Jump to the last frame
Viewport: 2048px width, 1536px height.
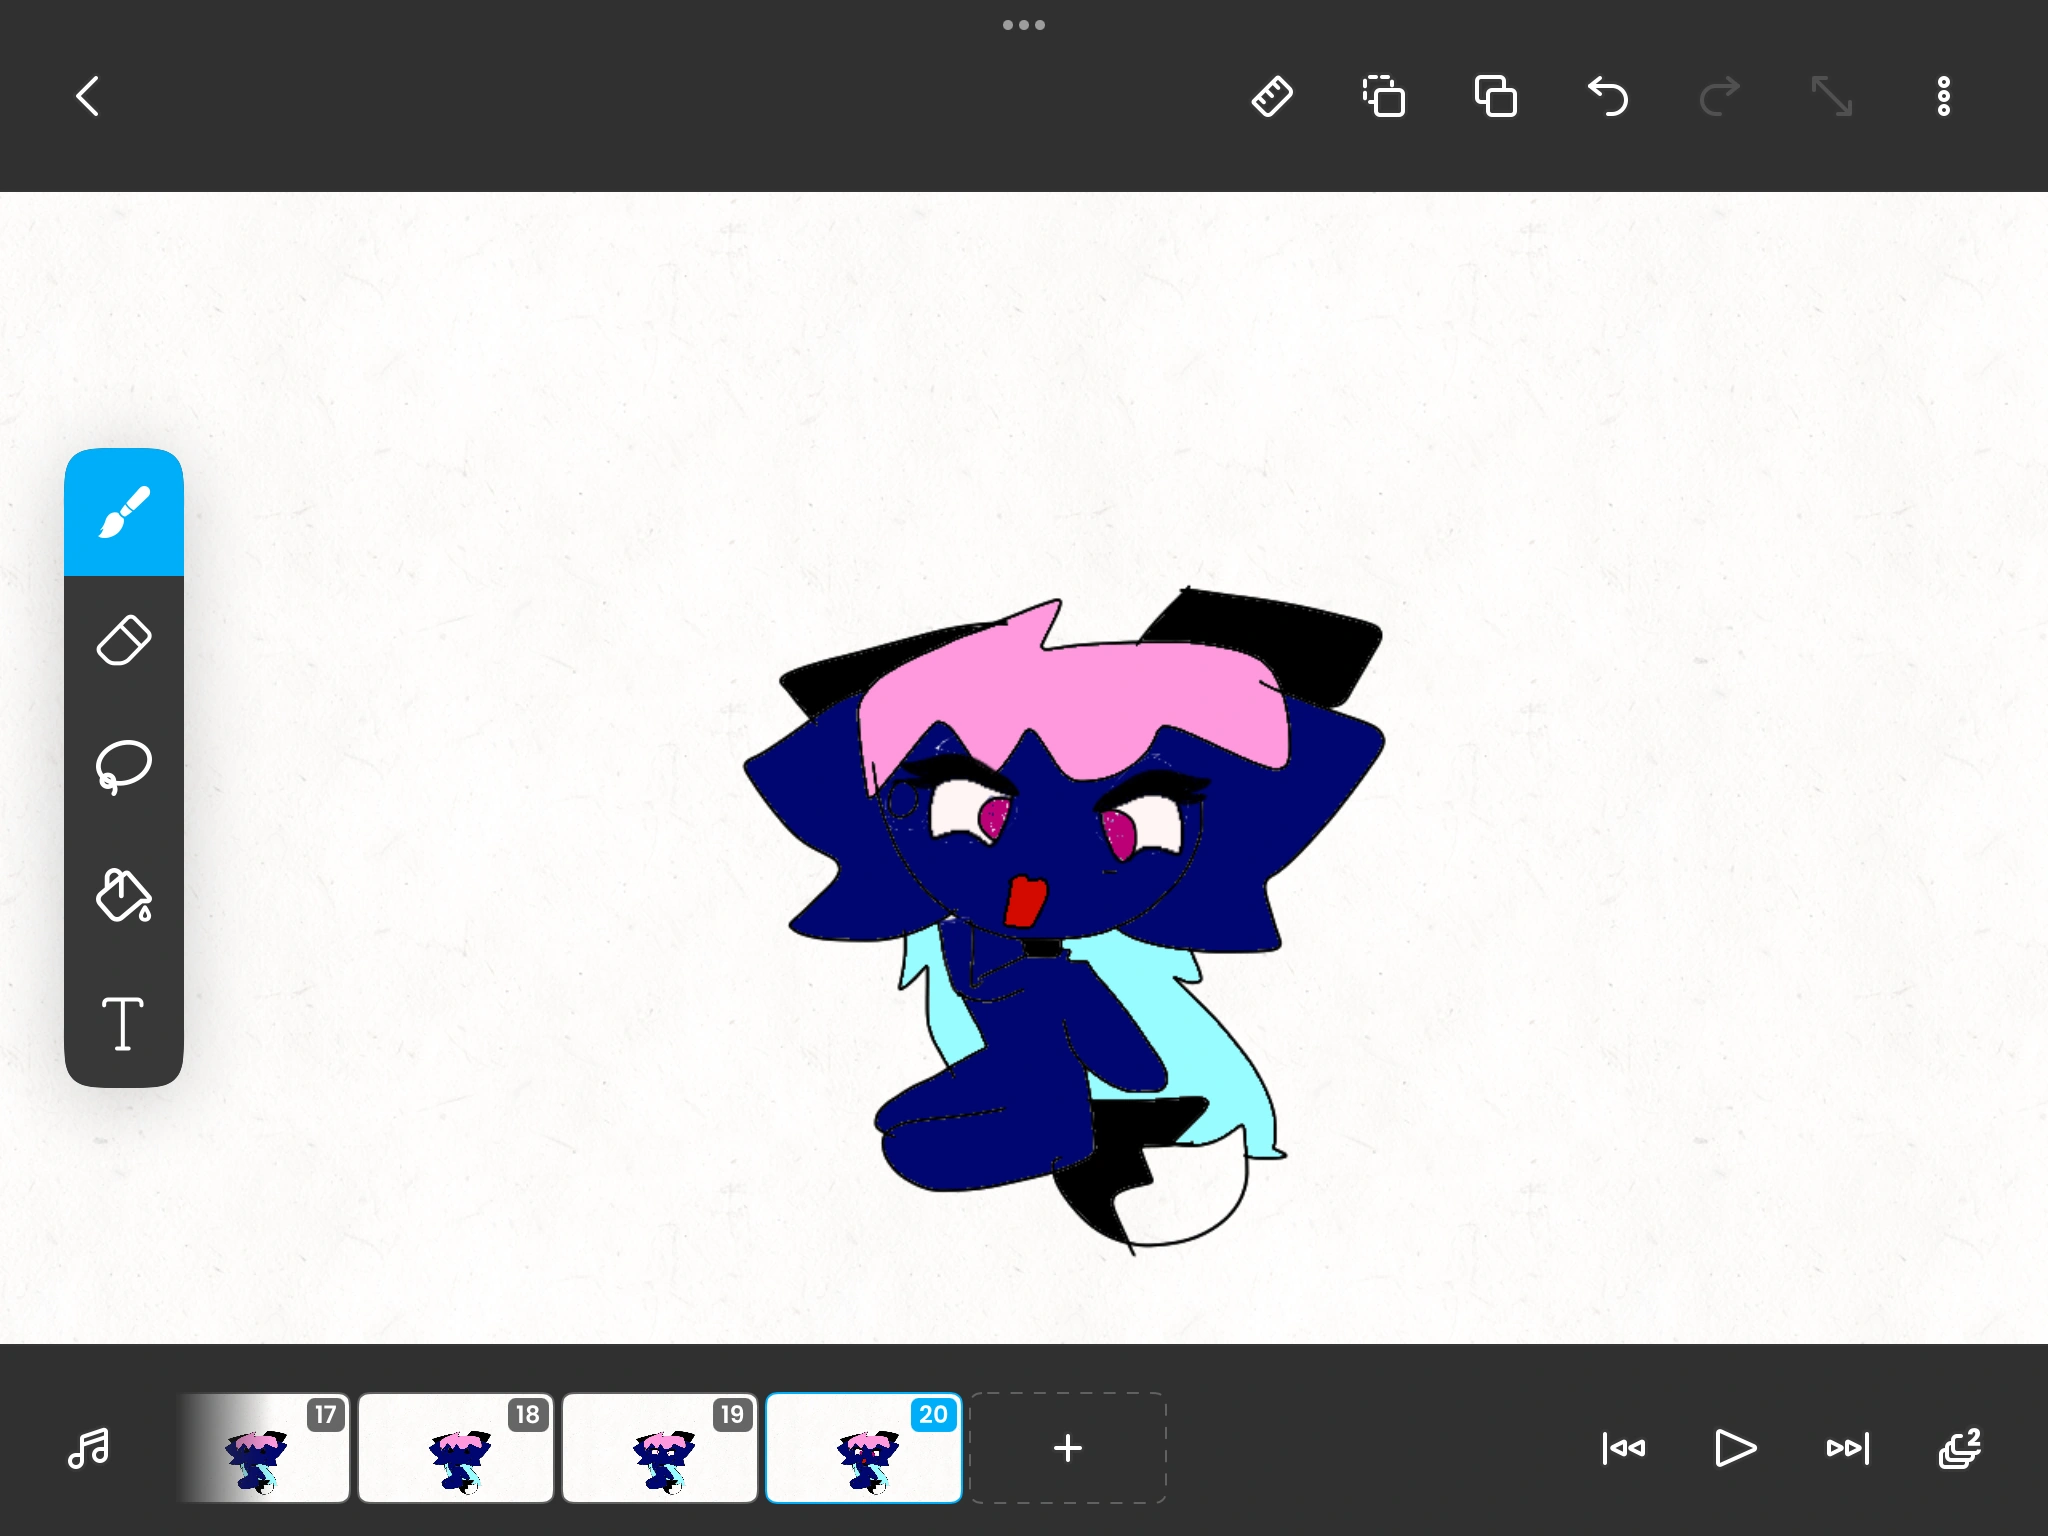[1847, 1448]
